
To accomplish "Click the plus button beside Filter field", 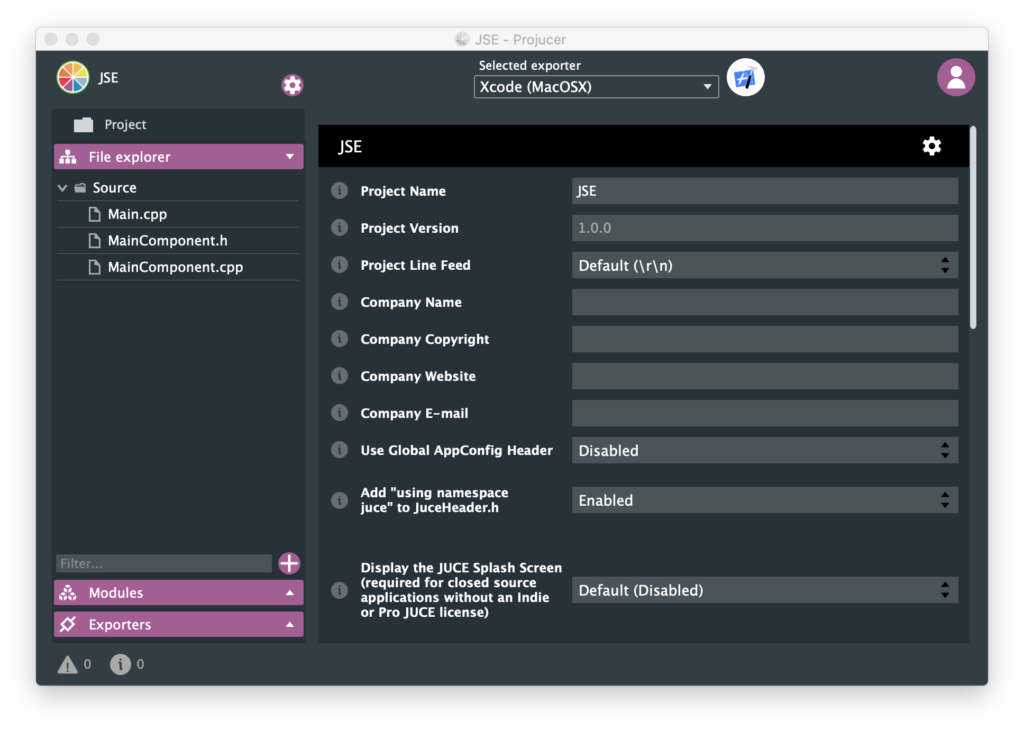I will click(289, 563).
